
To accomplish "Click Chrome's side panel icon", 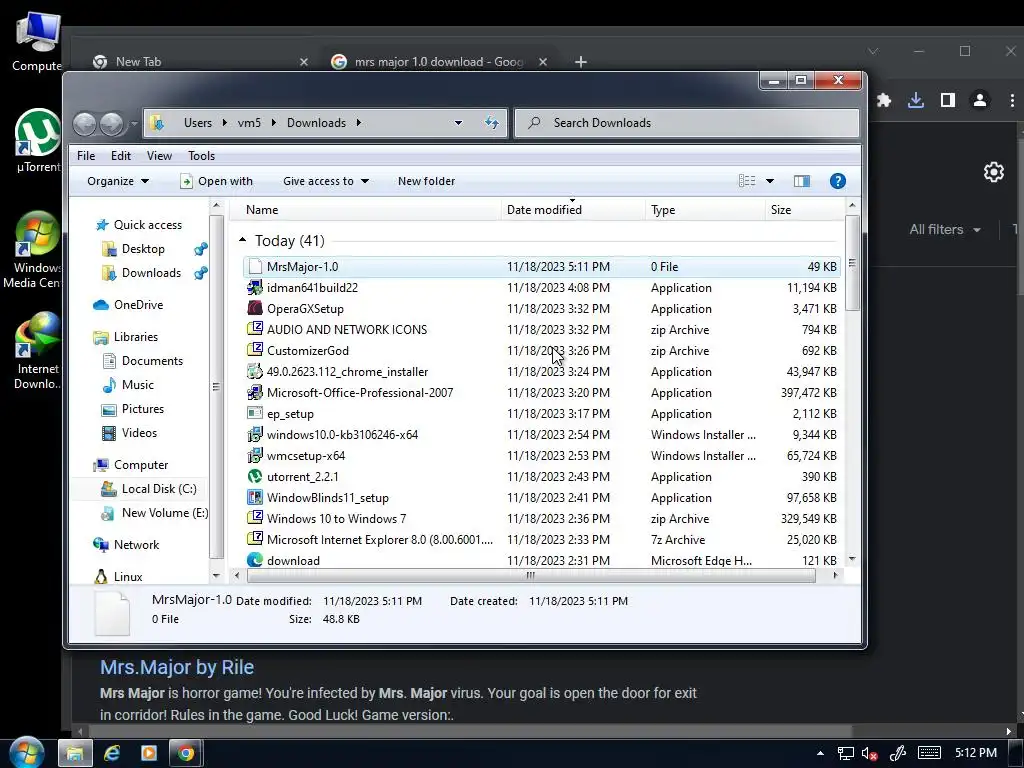I will [948, 100].
